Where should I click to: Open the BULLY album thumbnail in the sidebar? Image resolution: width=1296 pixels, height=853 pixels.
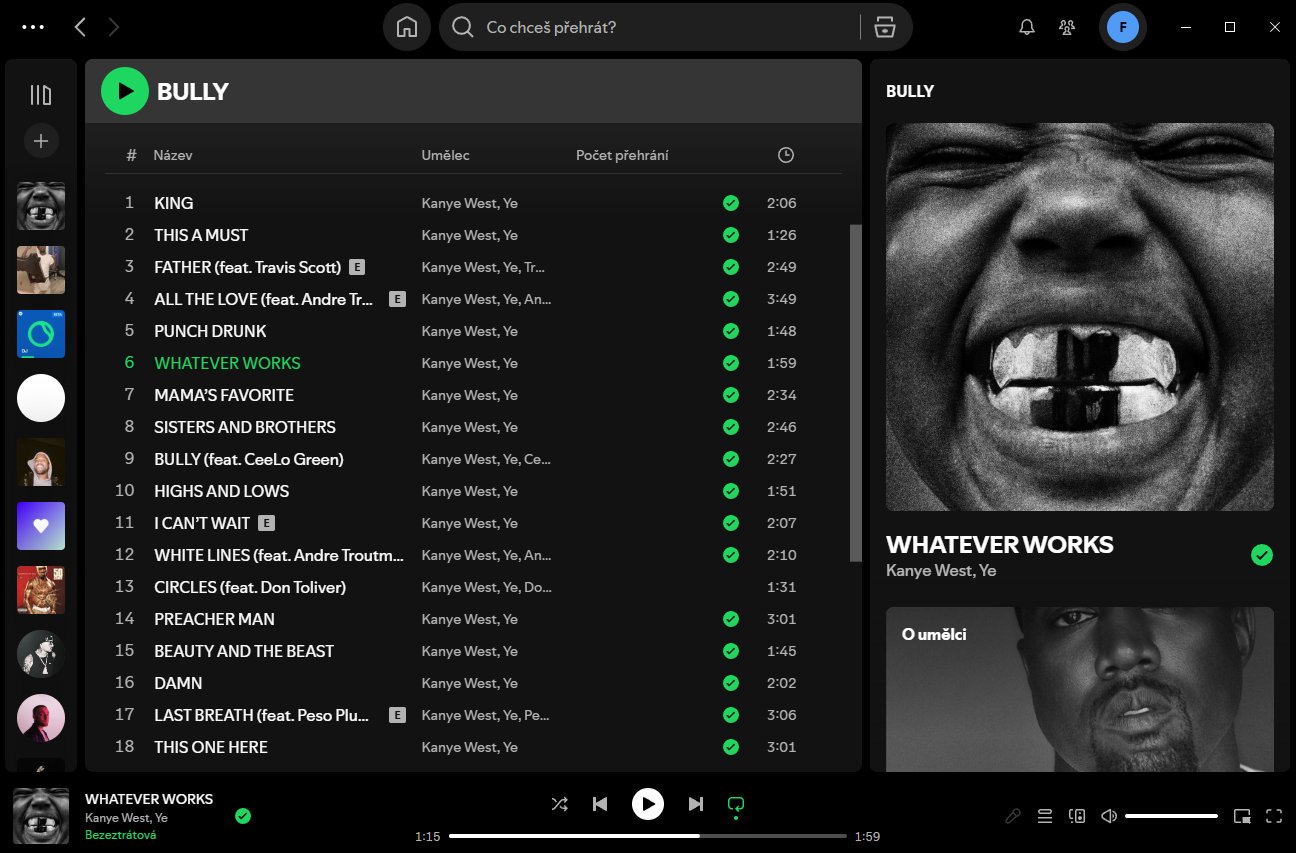click(x=41, y=206)
